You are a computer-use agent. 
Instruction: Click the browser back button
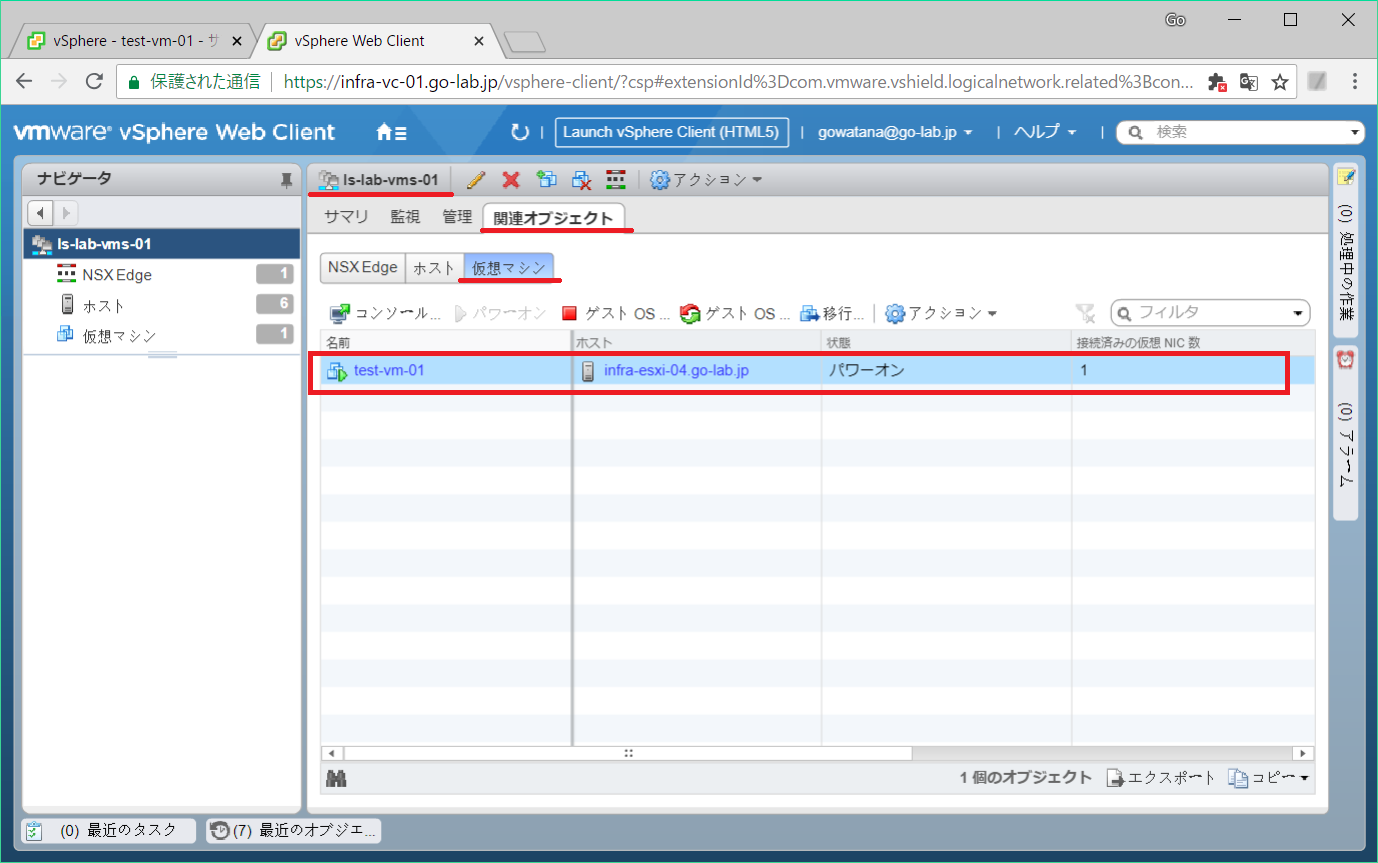point(24,82)
